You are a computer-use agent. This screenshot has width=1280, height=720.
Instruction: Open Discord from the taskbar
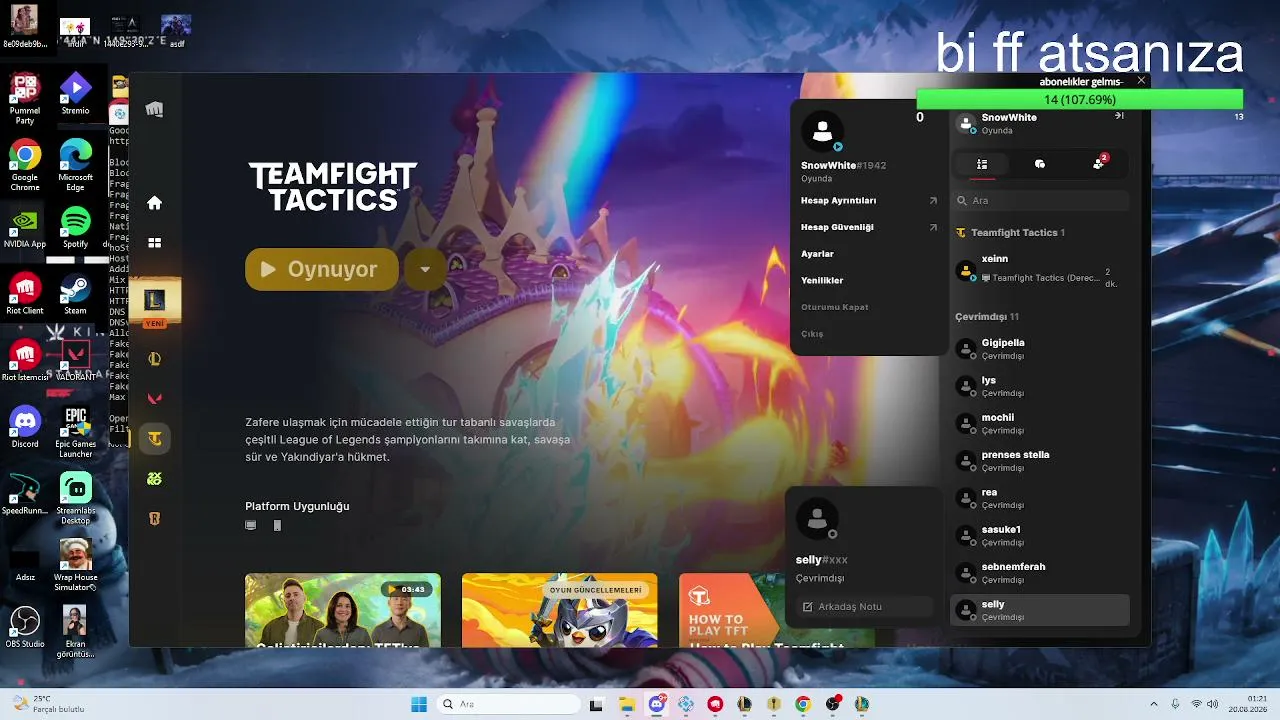tap(657, 704)
